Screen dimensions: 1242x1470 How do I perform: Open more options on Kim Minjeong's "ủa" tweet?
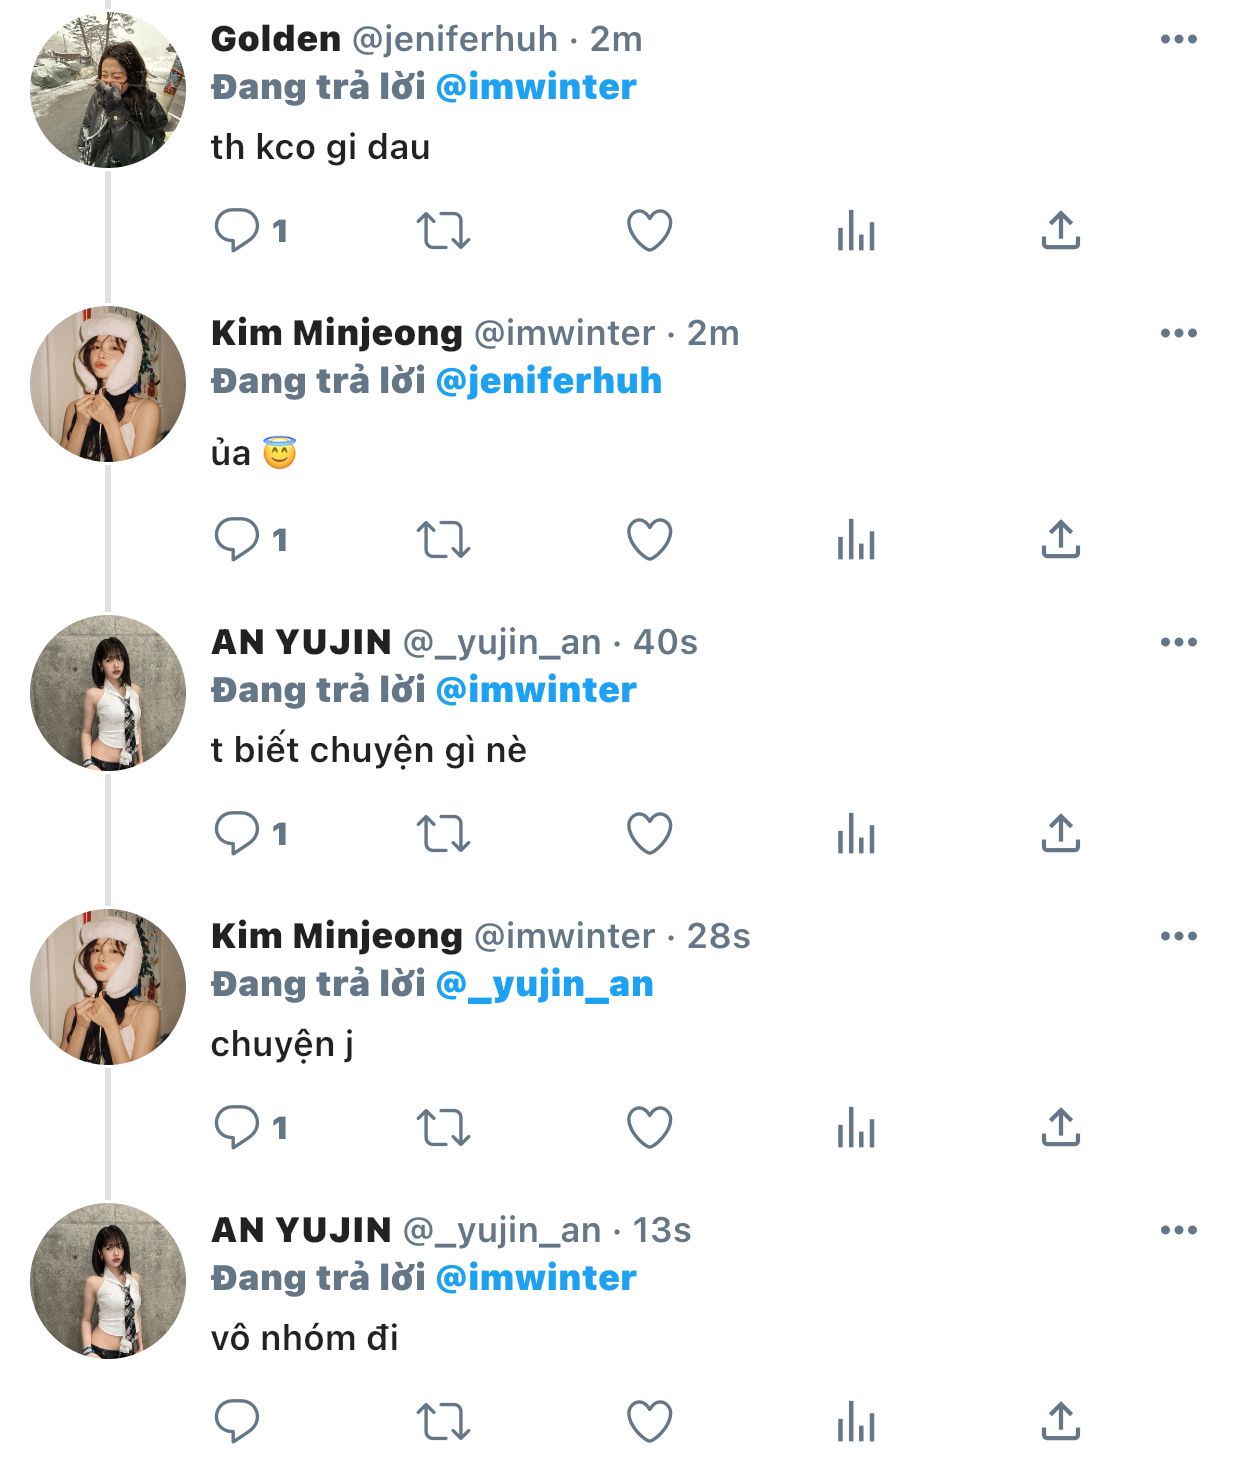(x=1179, y=334)
